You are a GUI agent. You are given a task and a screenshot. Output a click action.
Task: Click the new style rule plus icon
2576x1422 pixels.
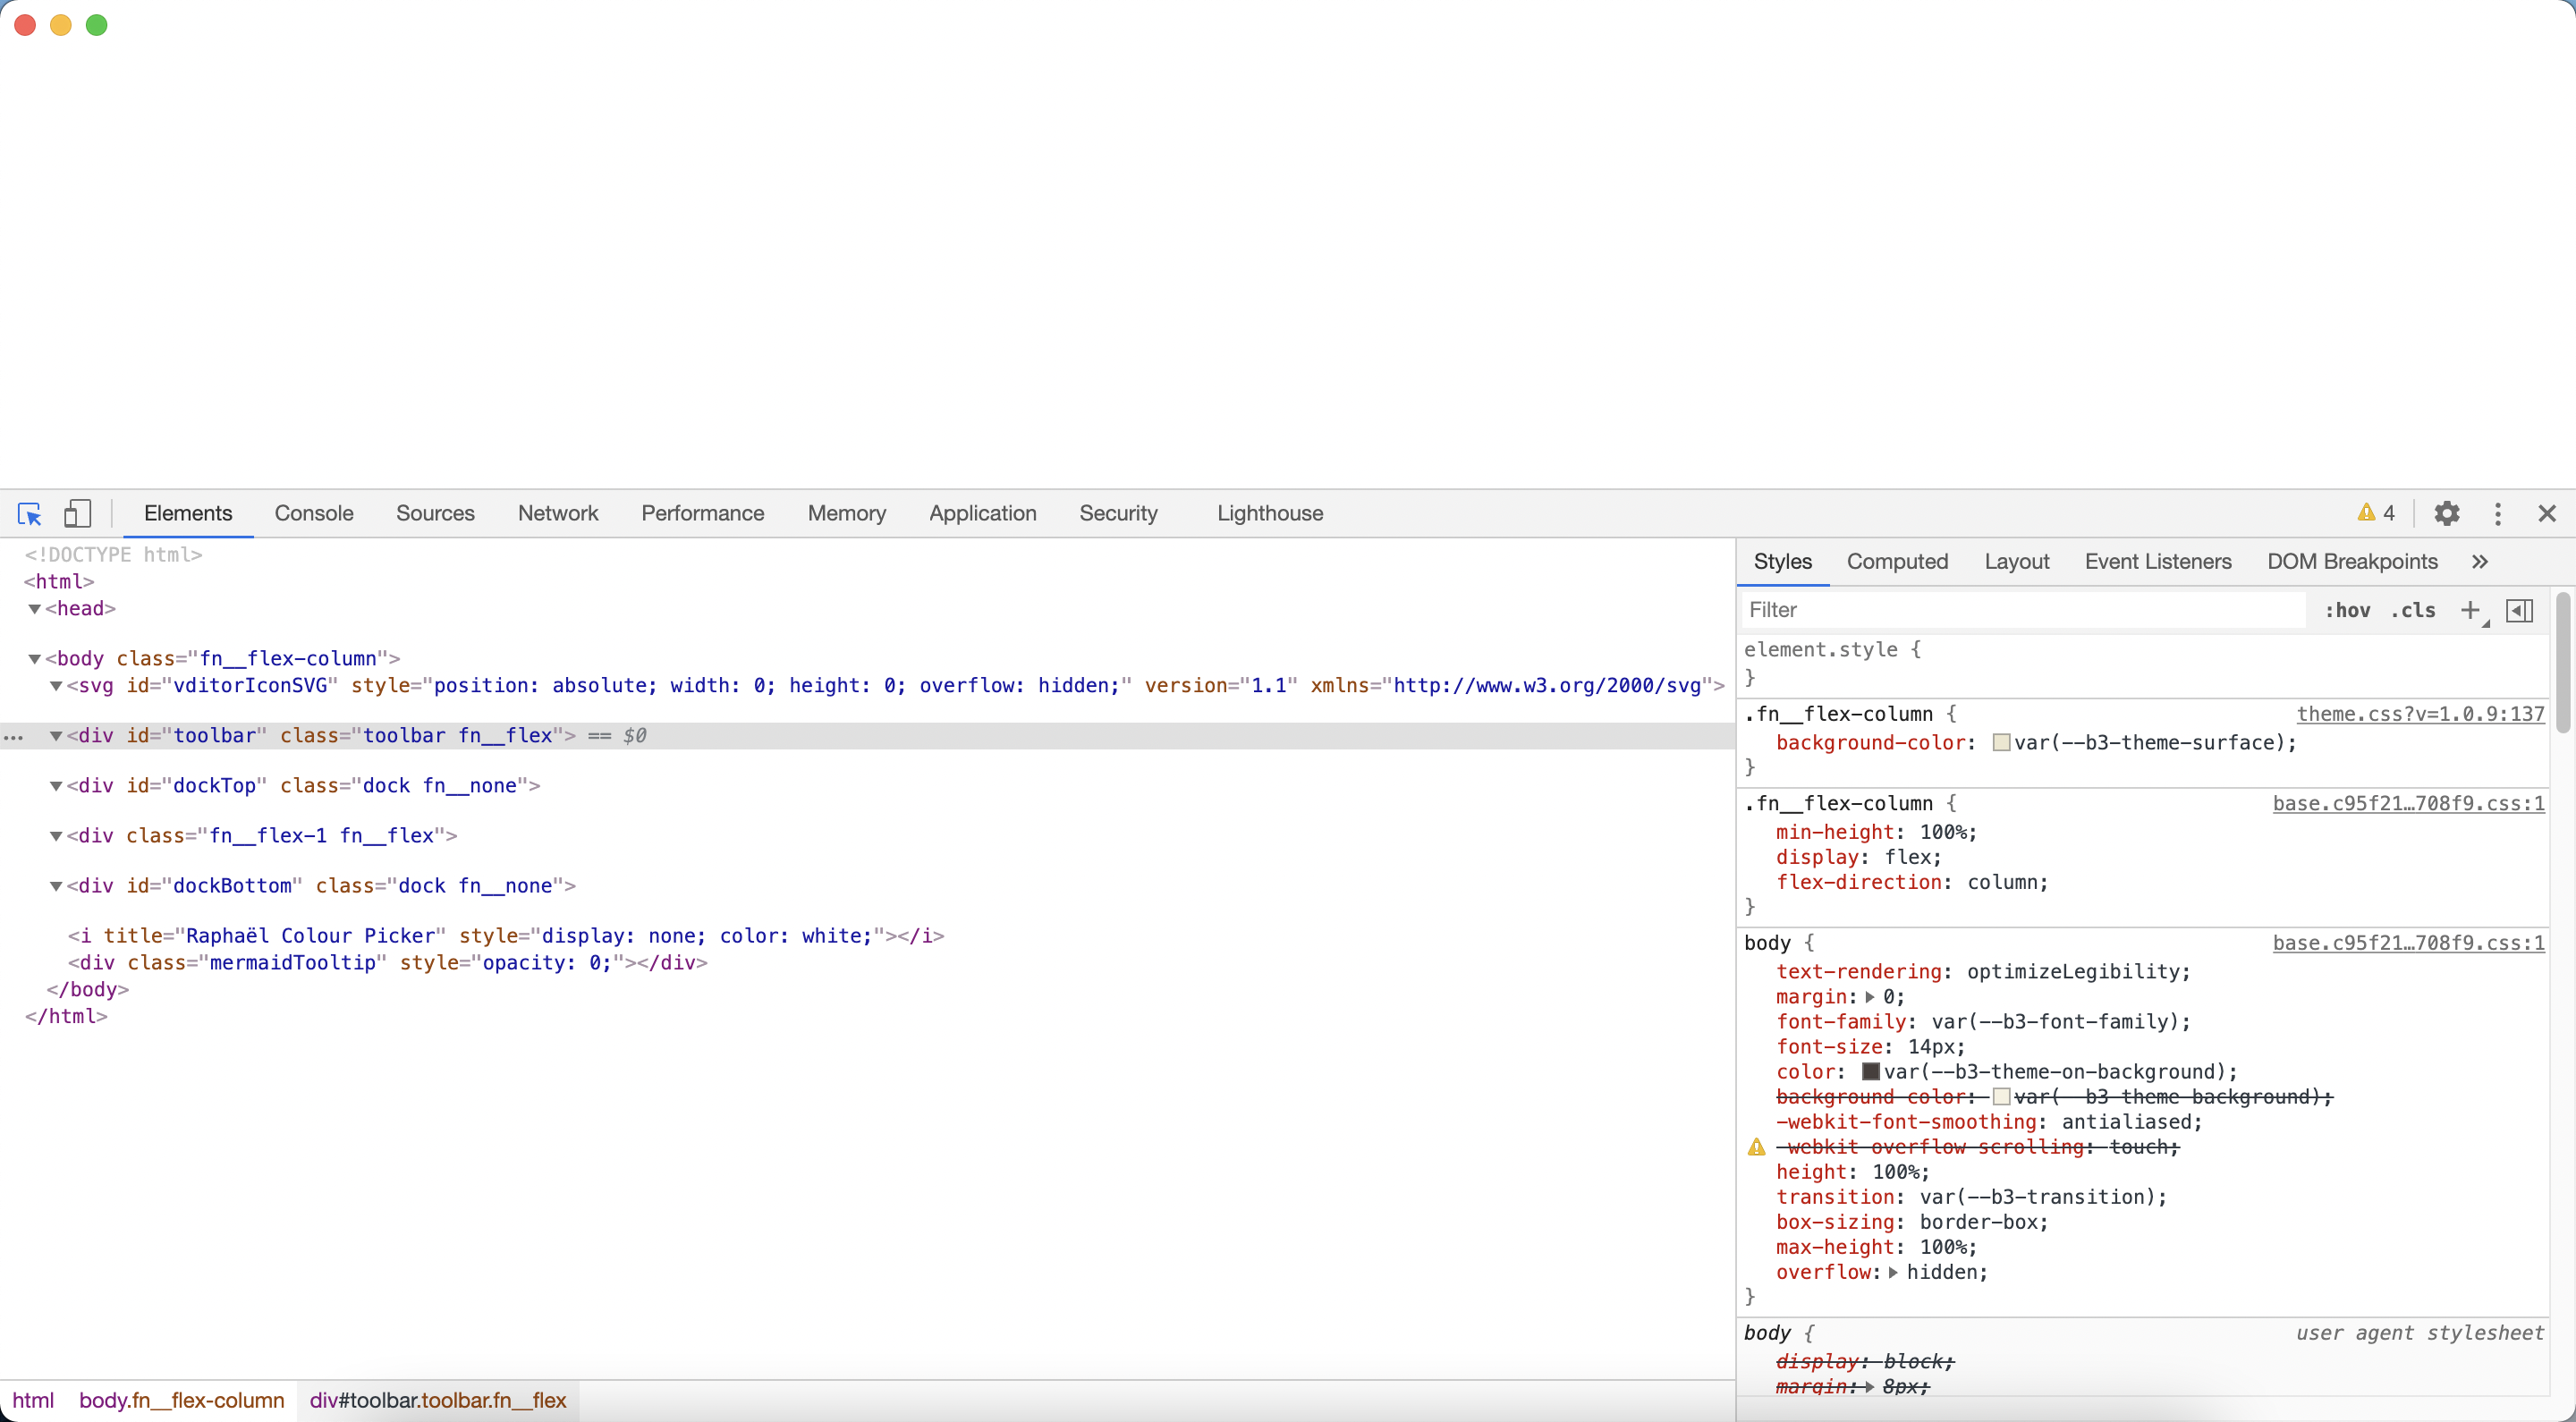2470,610
